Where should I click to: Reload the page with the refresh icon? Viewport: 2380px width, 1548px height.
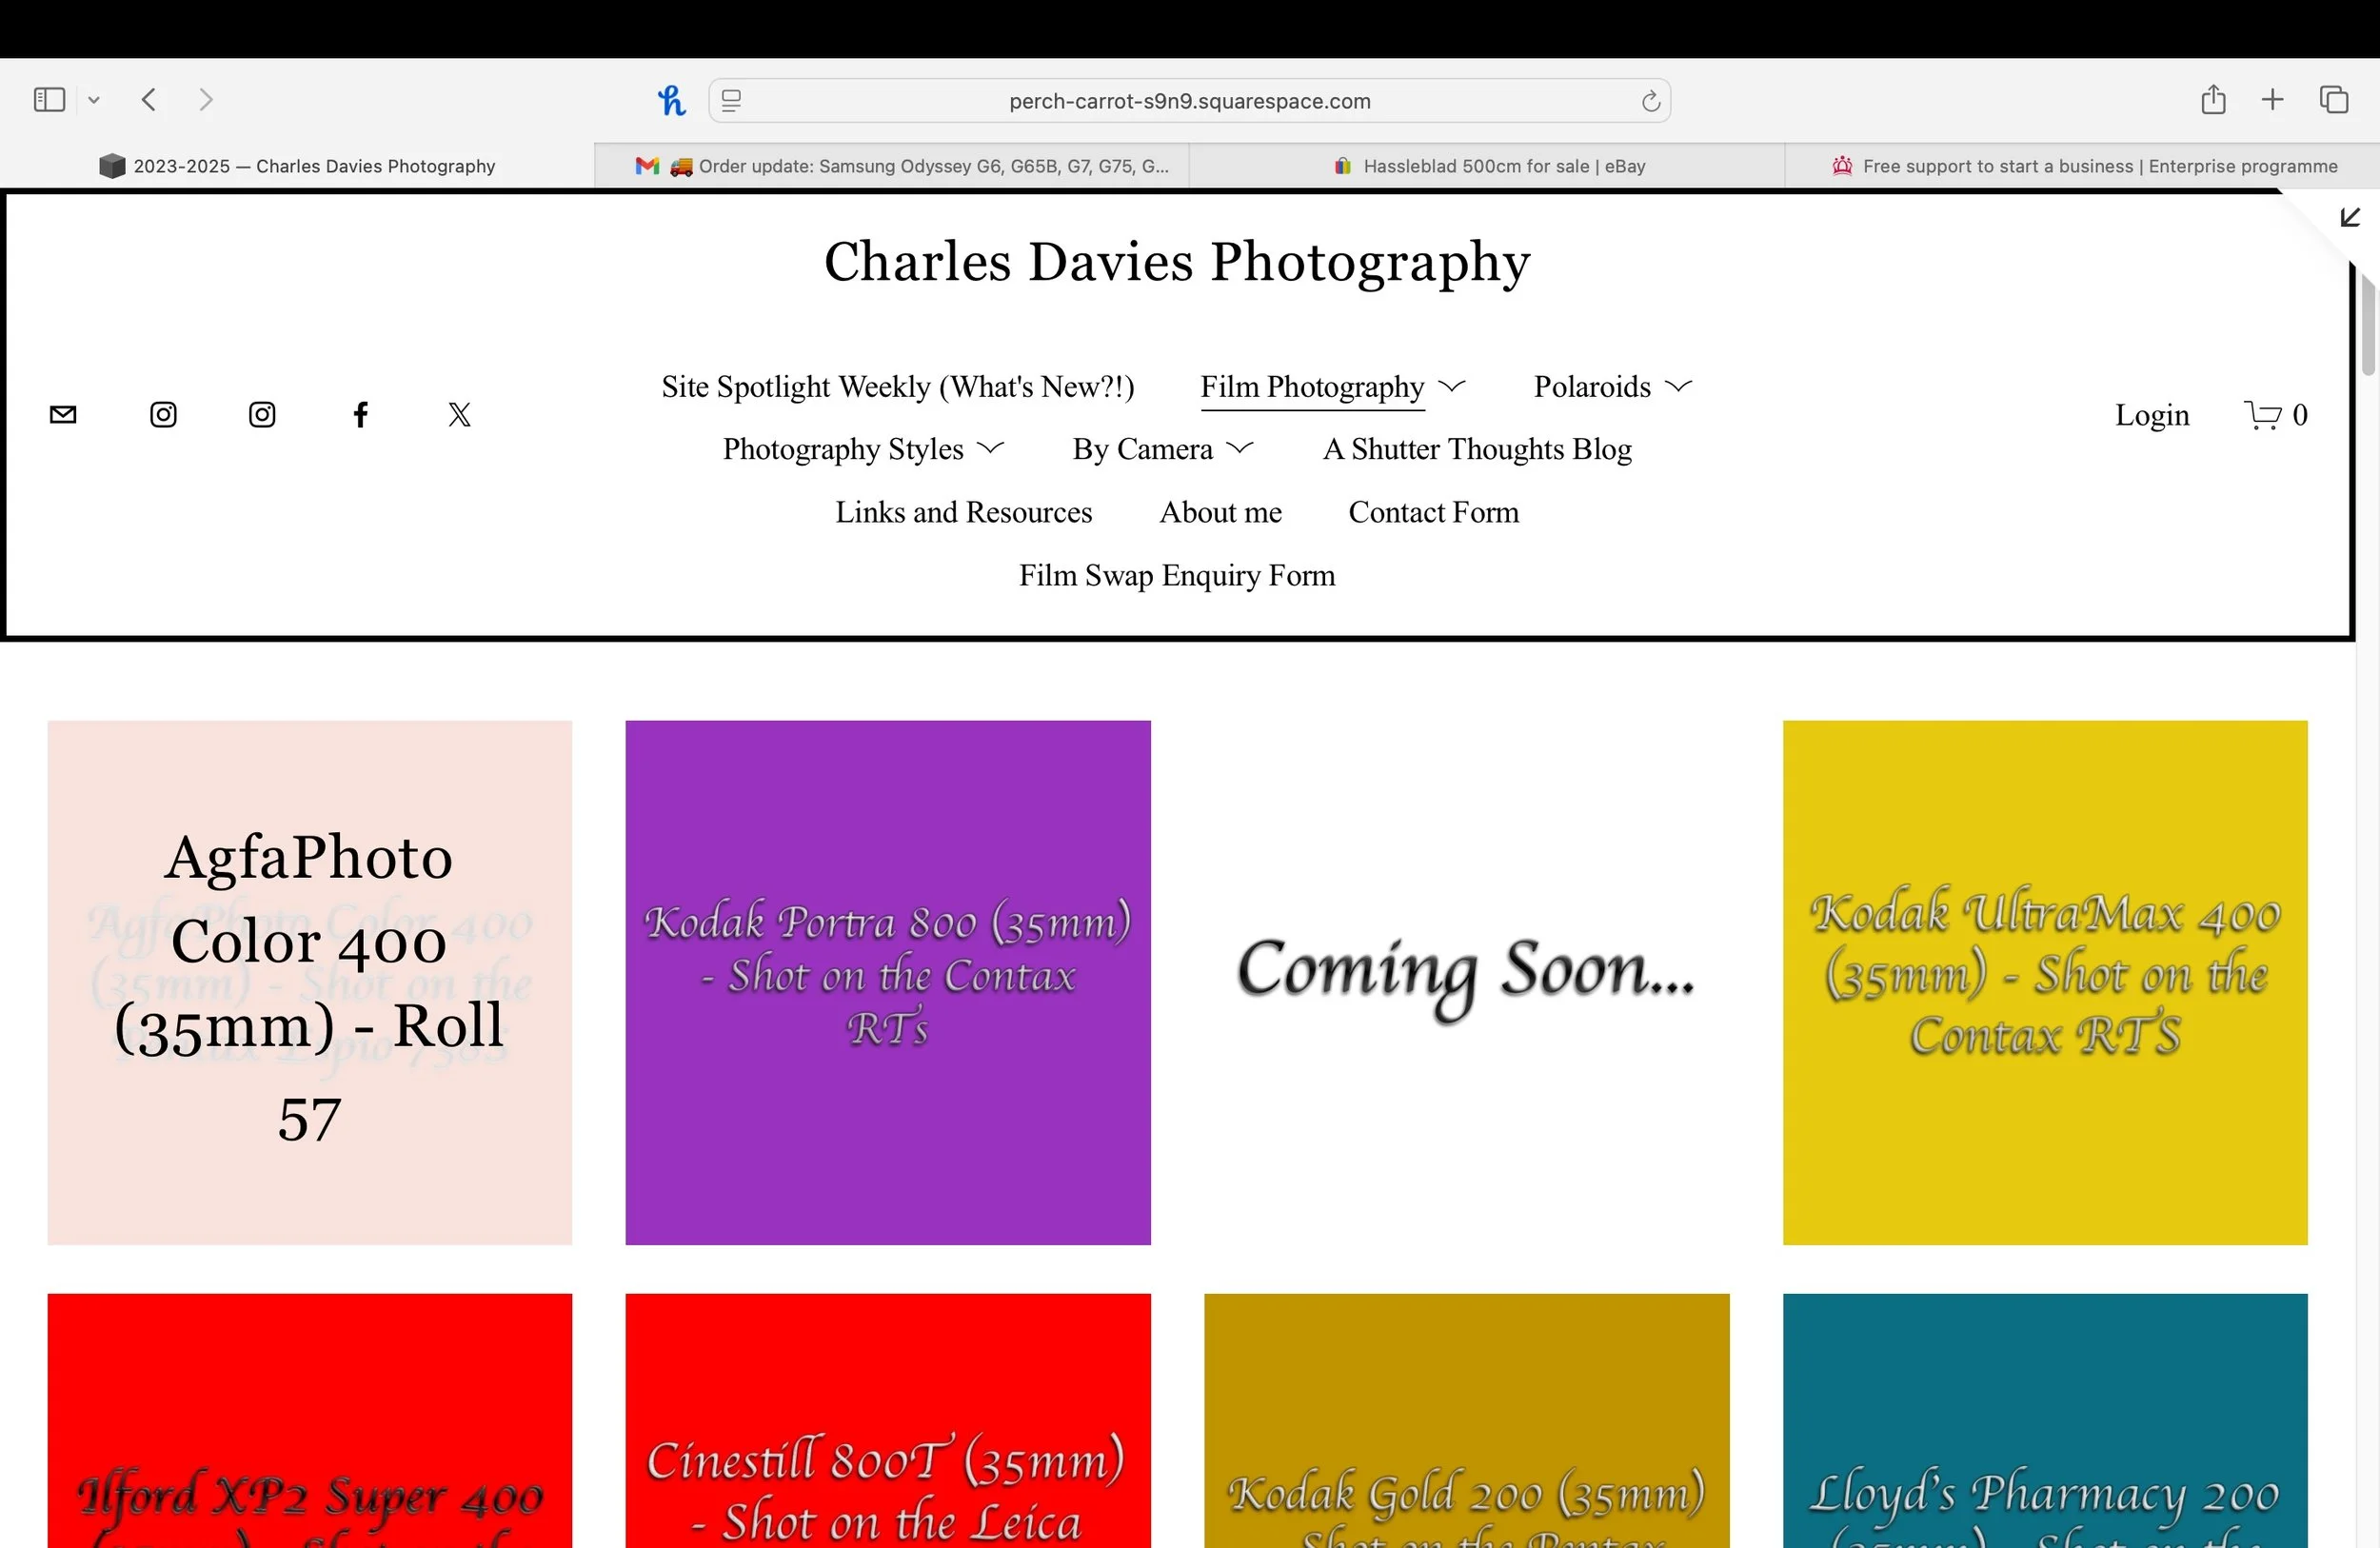1650,101
